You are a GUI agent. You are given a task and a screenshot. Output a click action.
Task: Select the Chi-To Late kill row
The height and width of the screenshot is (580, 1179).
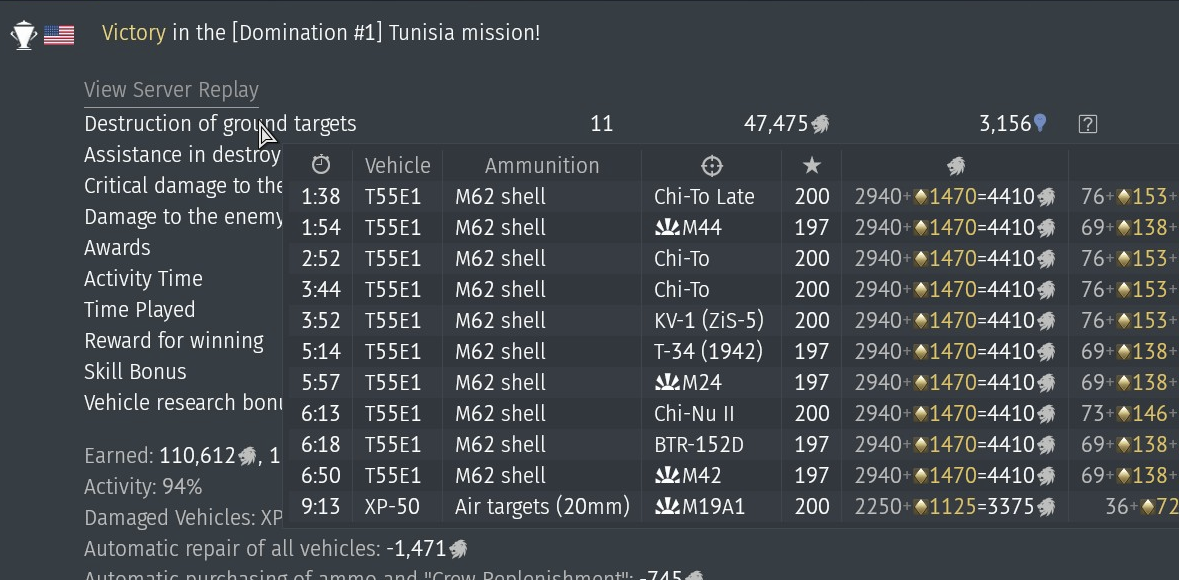pos(733,197)
